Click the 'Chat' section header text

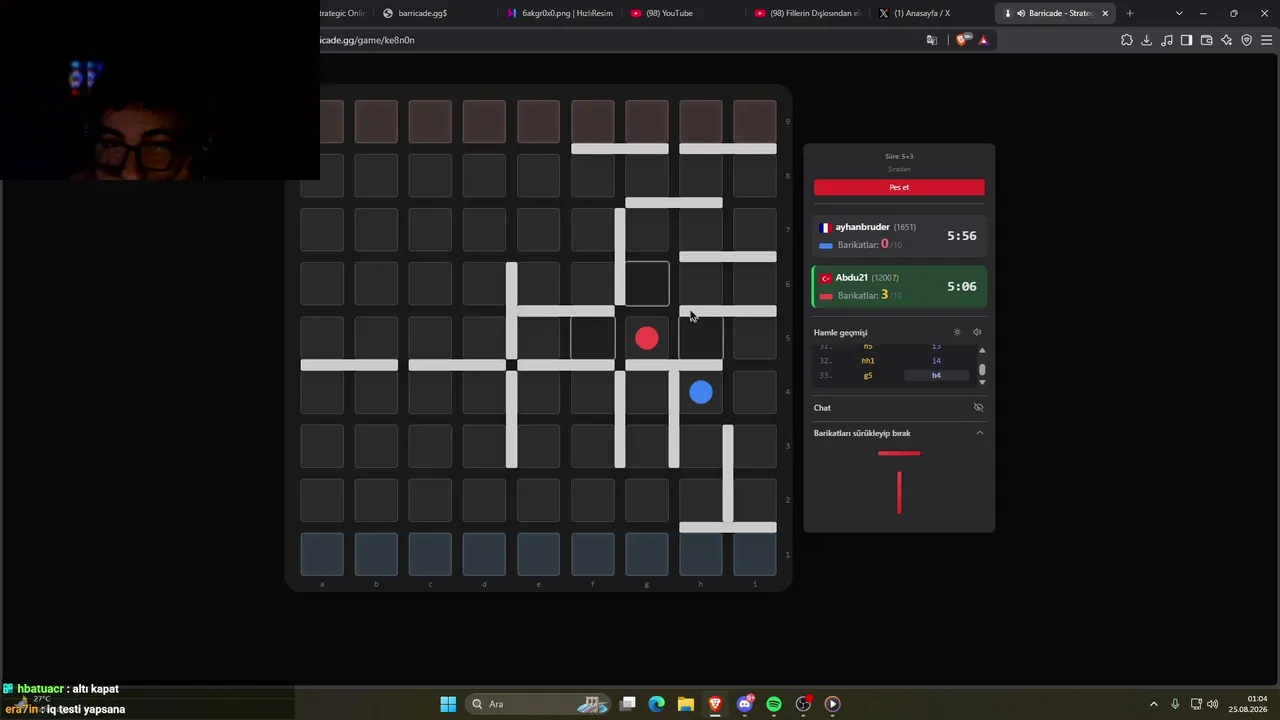tap(822, 408)
